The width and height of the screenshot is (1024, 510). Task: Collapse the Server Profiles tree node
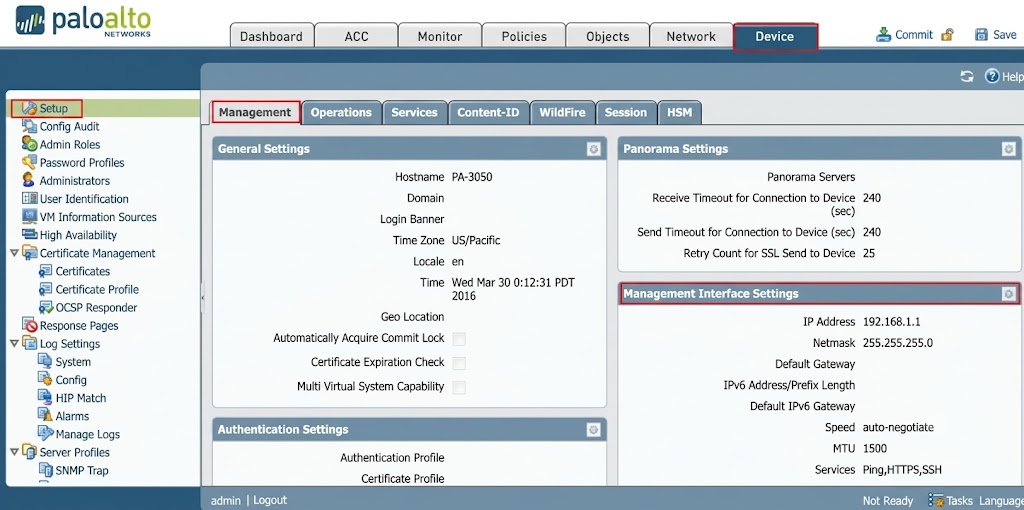[14, 451]
